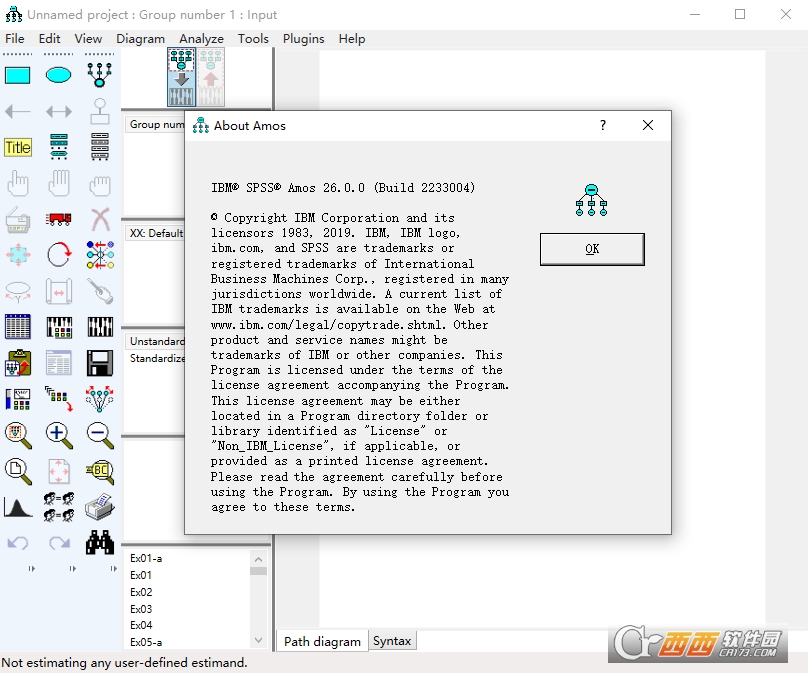Image resolution: width=808 pixels, height=673 pixels.
Task: Open the Edit menu
Action: click(x=49, y=39)
